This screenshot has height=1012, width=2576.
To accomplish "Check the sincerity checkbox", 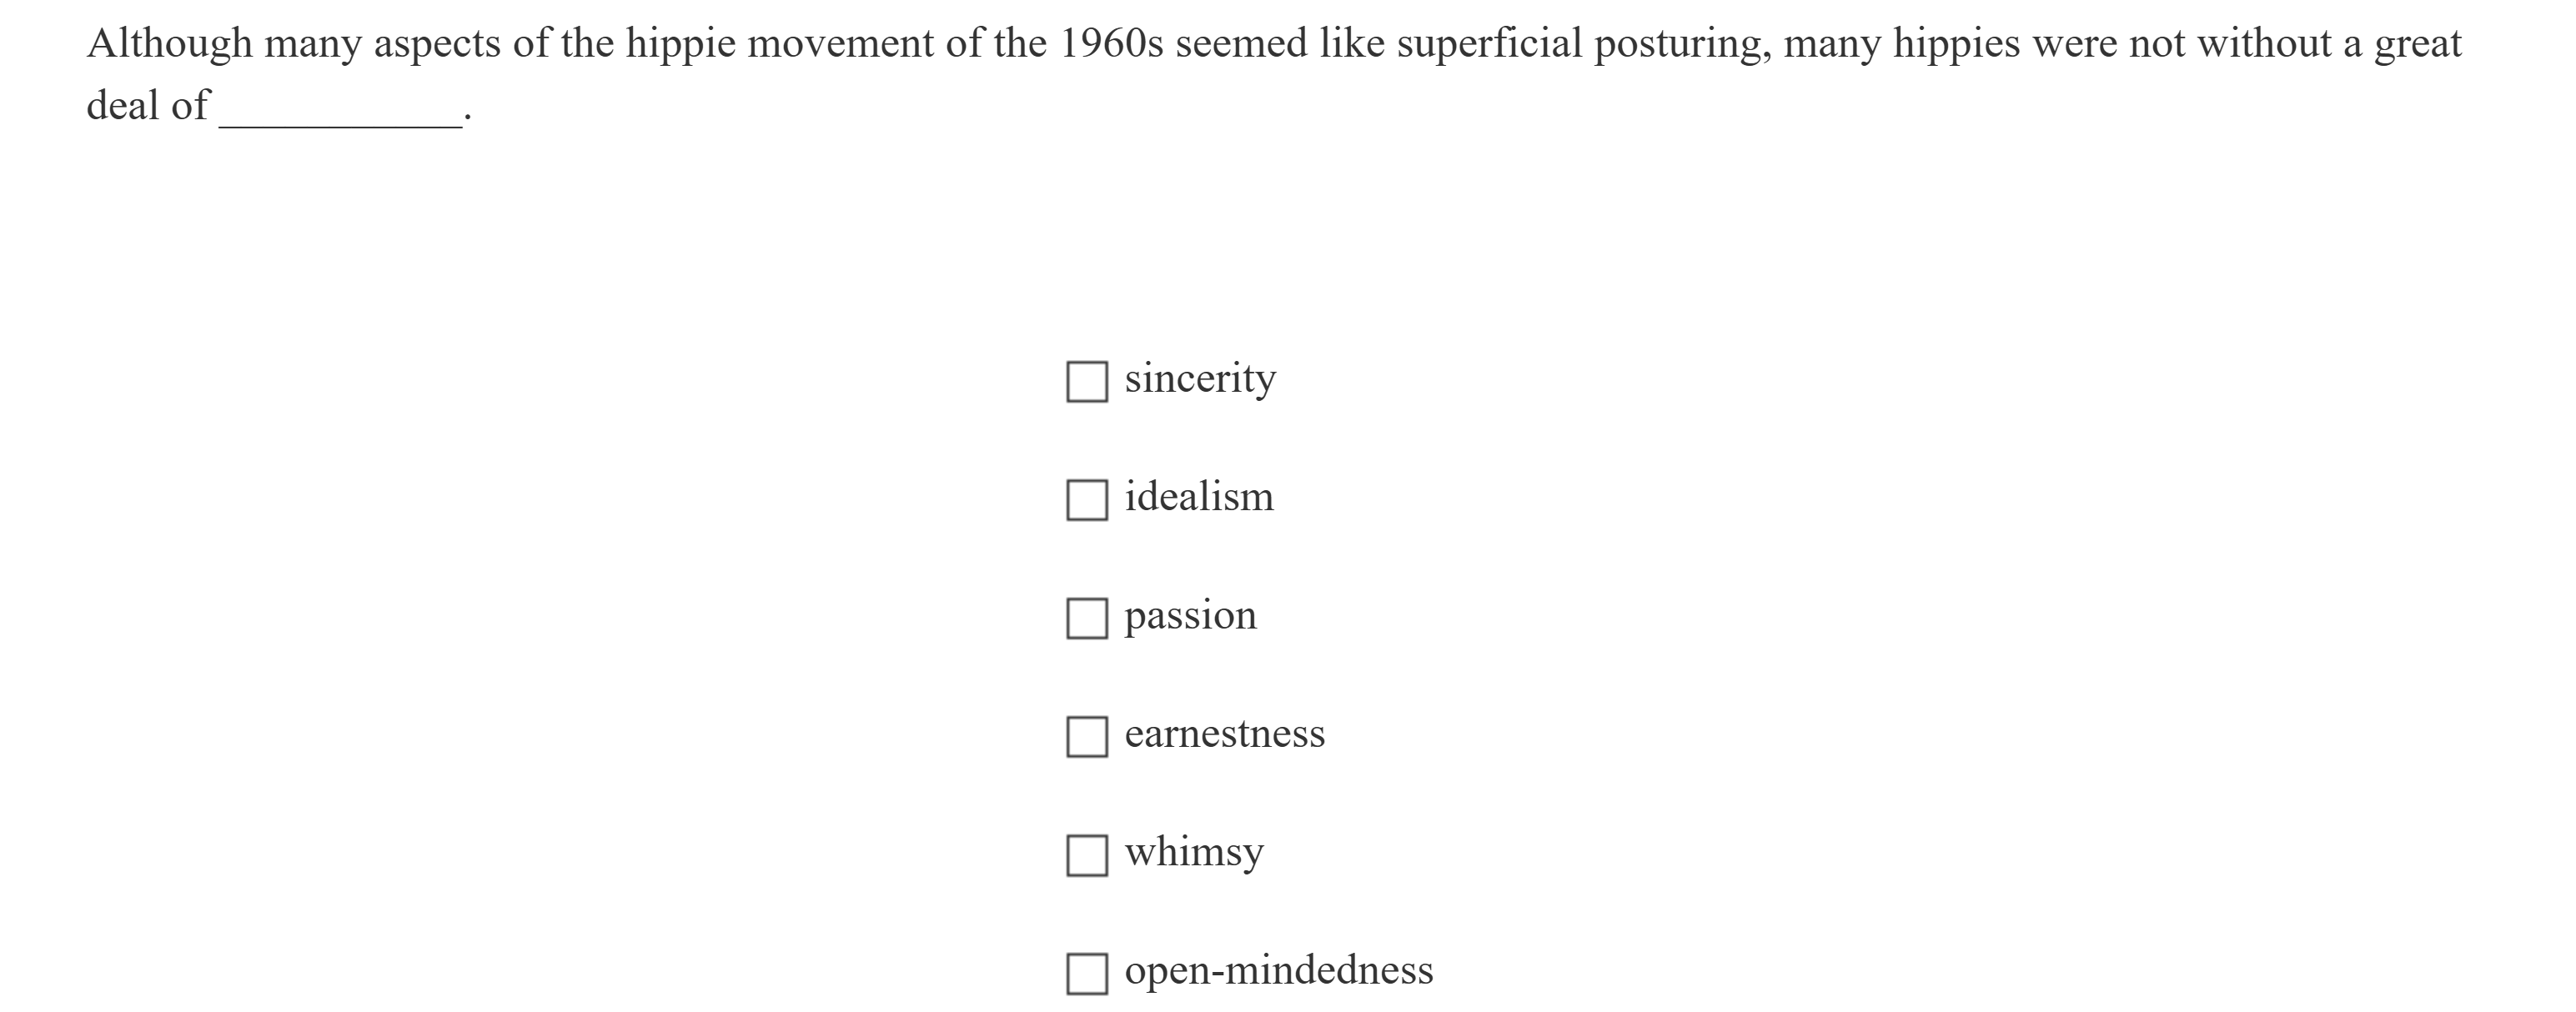I will pyautogui.click(x=1085, y=381).
